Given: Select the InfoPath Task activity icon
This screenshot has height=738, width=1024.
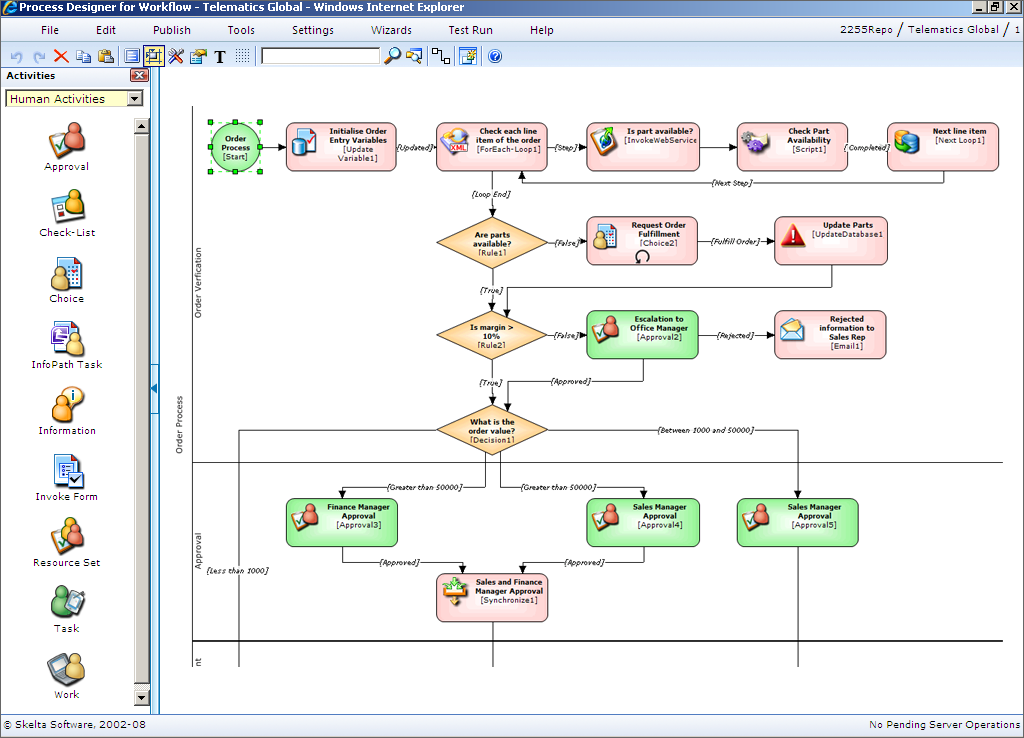Looking at the screenshot, I should pyautogui.click(x=67, y=339).
